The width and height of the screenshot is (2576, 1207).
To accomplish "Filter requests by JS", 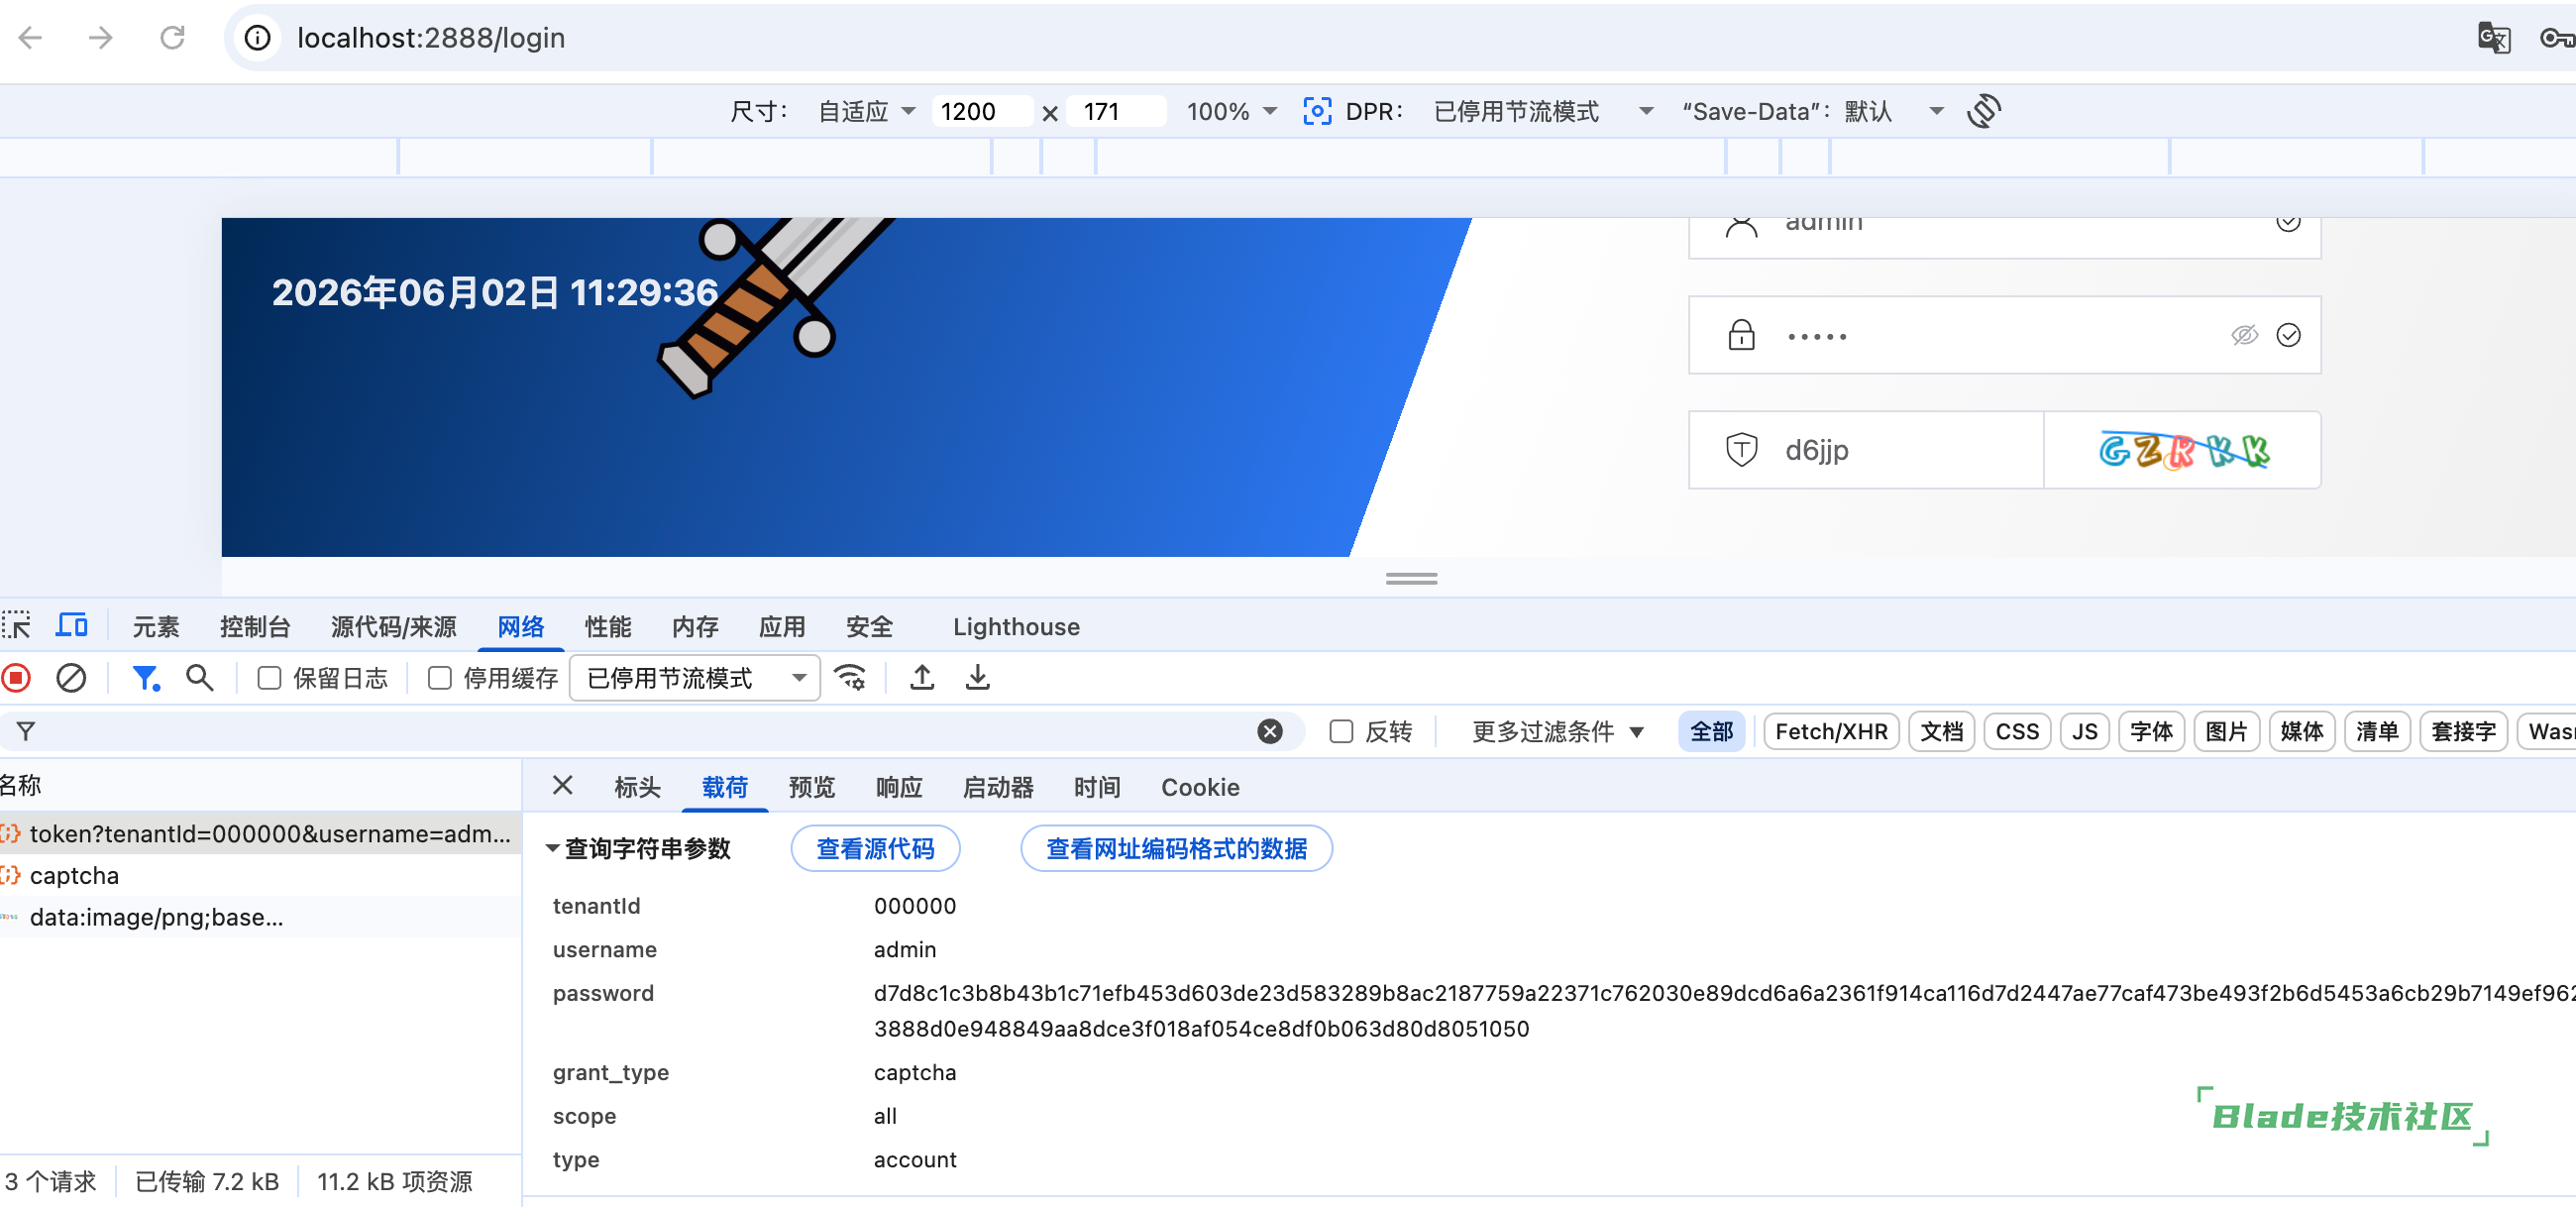I will coord(2085,732).
